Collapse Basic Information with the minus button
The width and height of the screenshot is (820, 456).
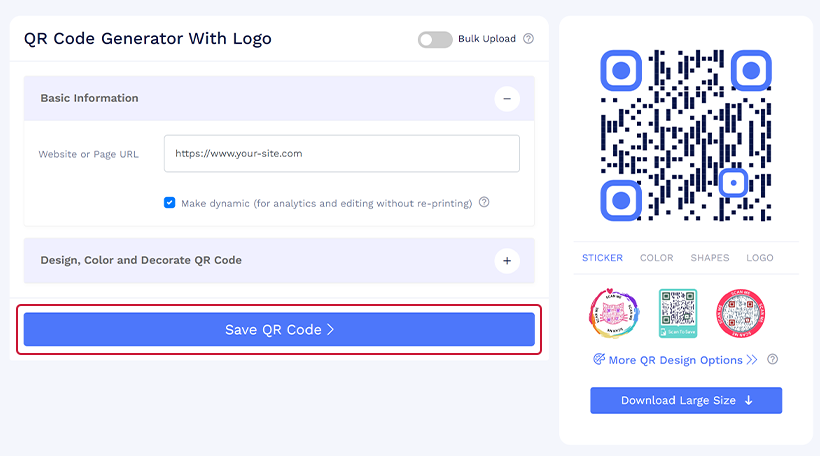tap(507, 98)
